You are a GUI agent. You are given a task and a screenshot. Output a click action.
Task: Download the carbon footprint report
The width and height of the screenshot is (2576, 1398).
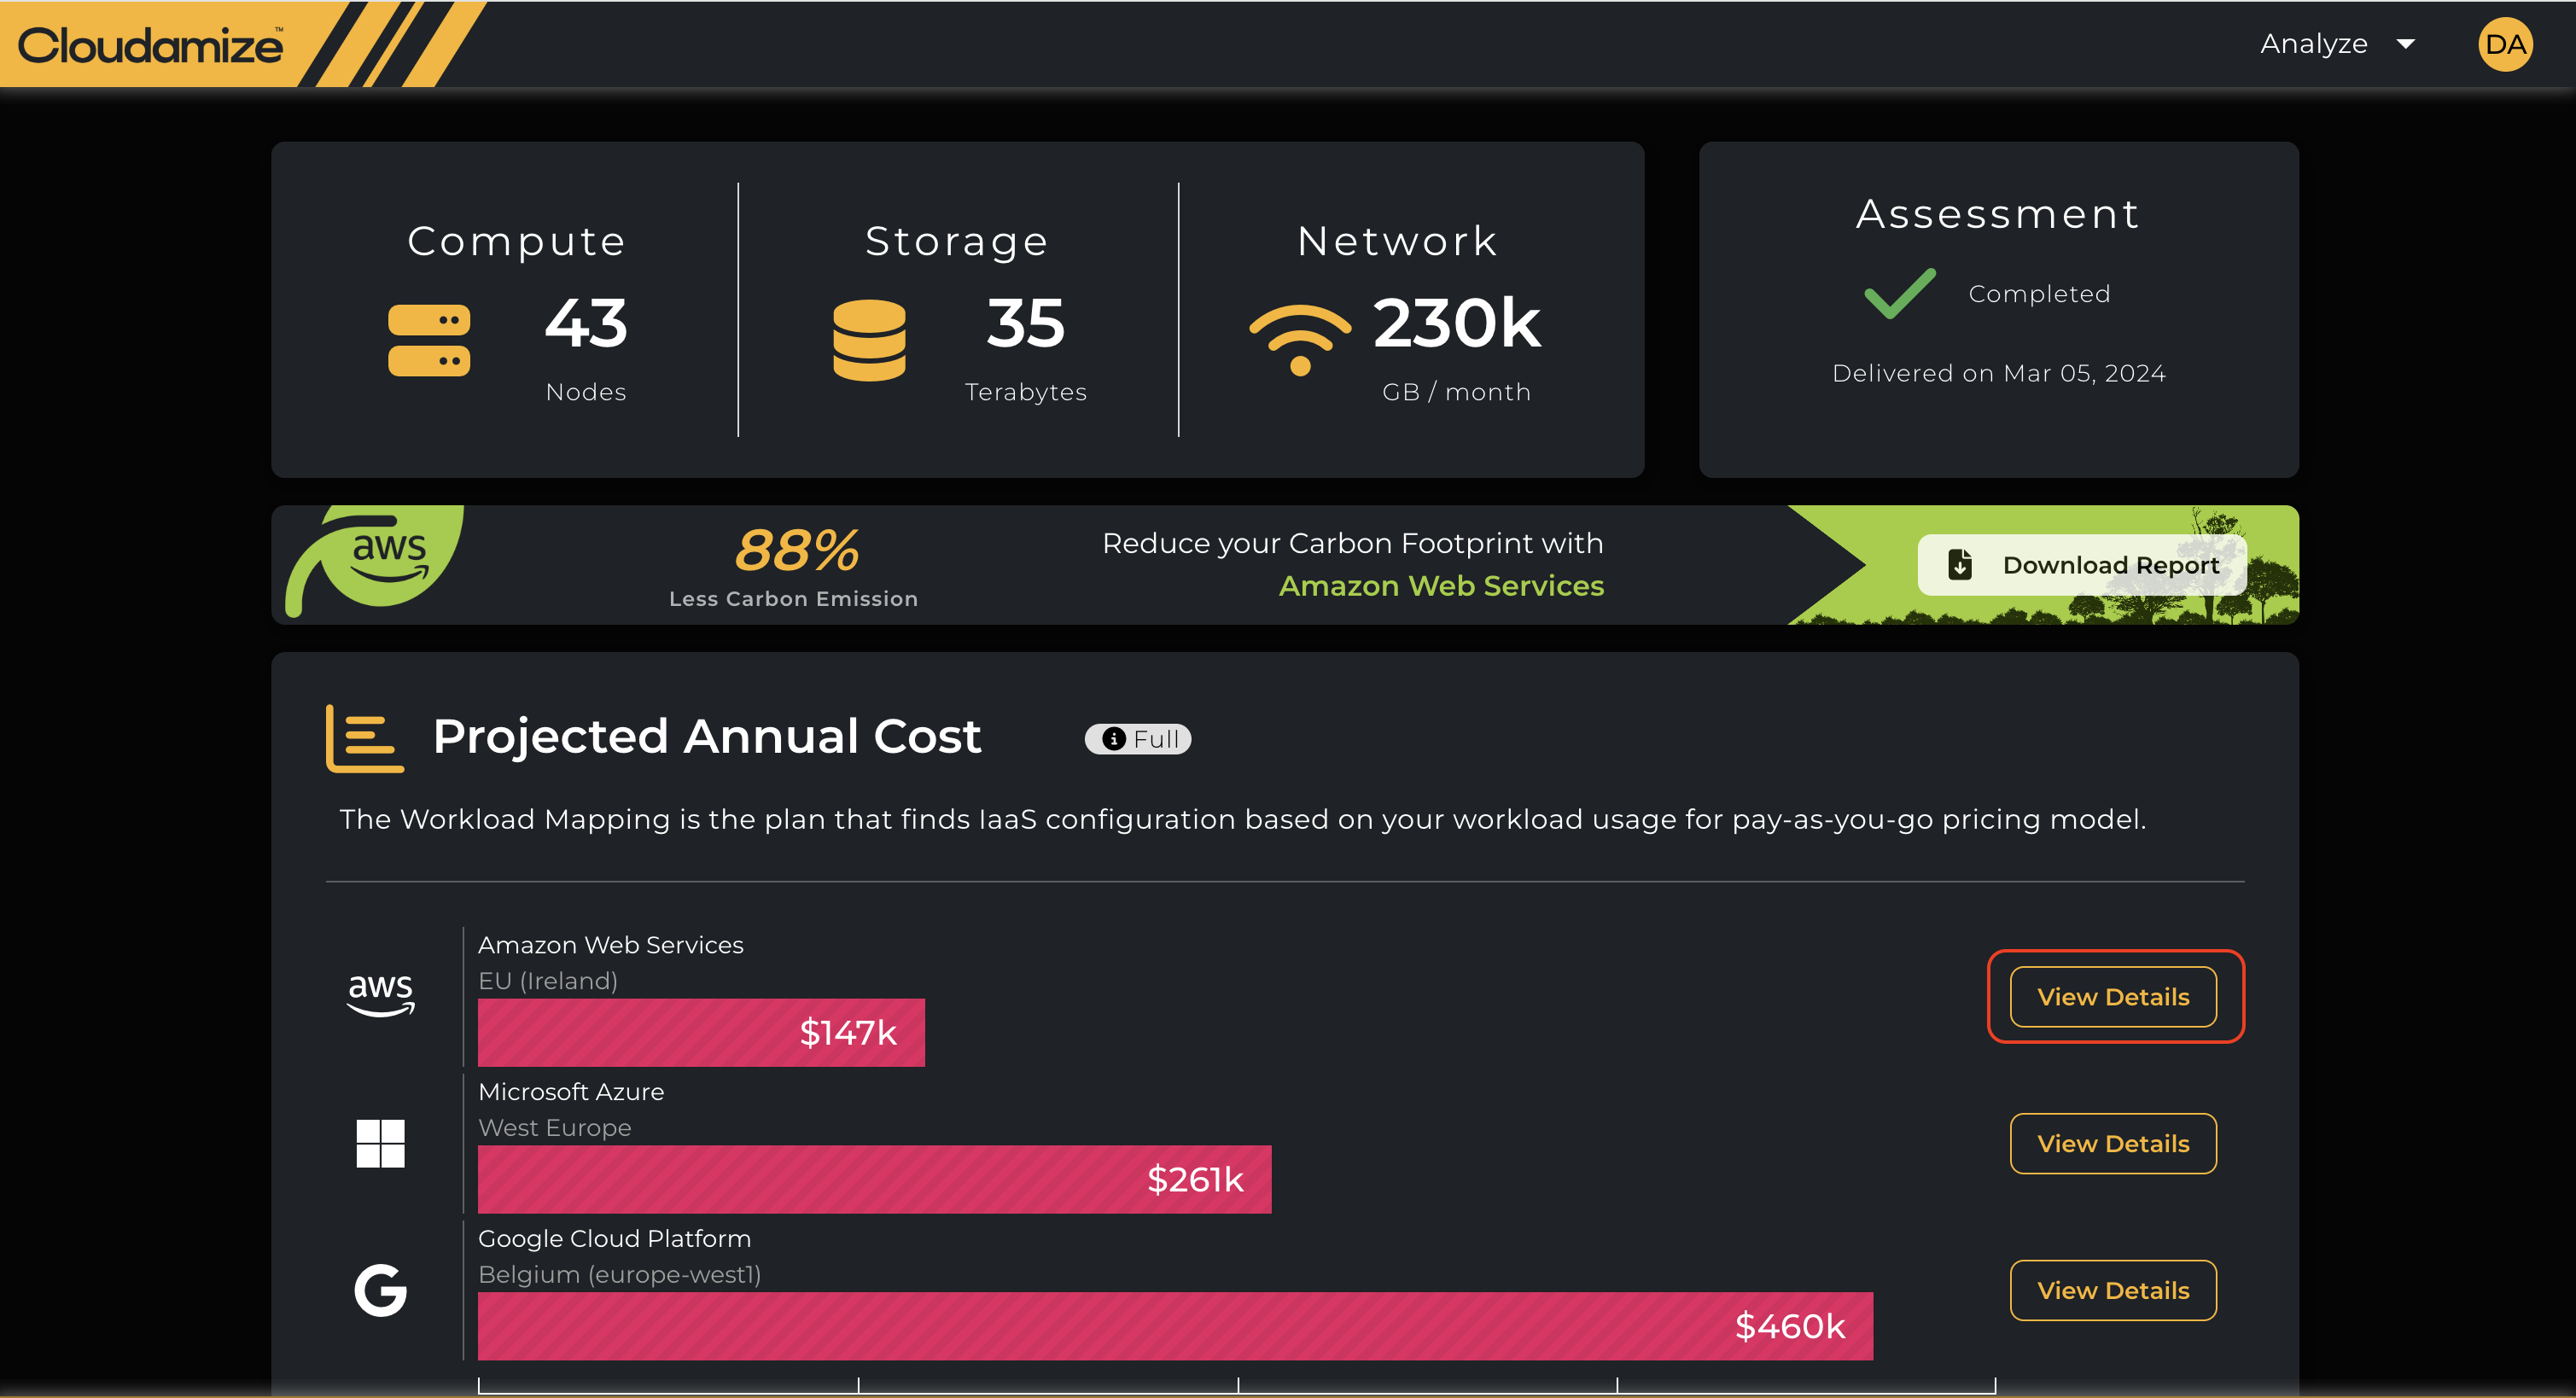point(2082,565)
